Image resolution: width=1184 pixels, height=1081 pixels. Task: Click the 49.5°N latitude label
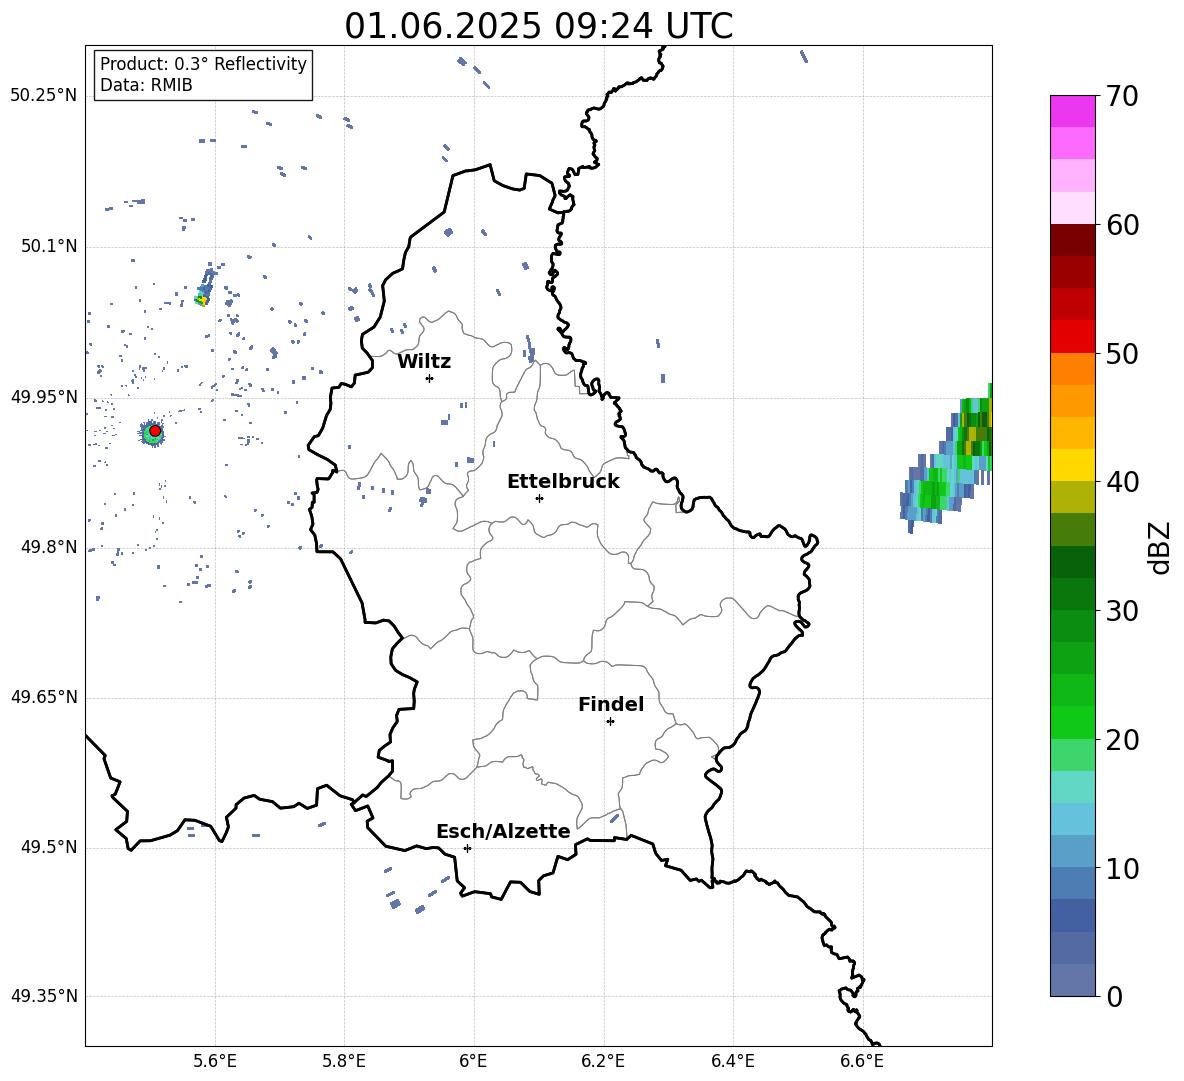[x=48, y=847]
